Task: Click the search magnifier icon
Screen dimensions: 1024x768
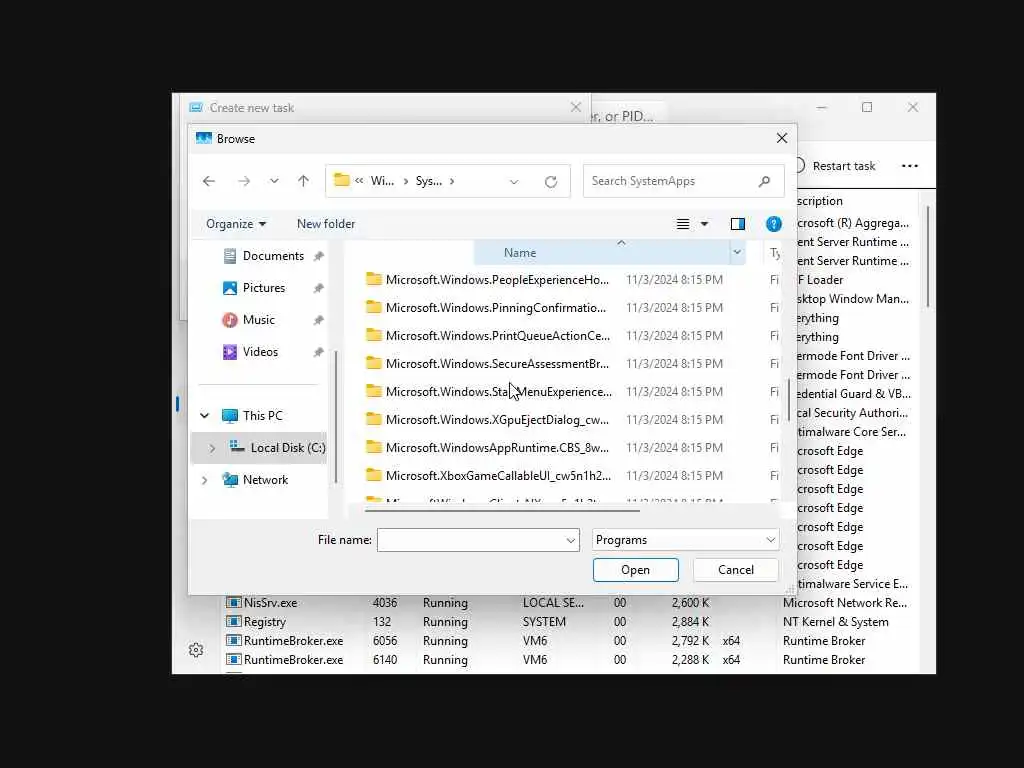Action: tap(764, 181)
